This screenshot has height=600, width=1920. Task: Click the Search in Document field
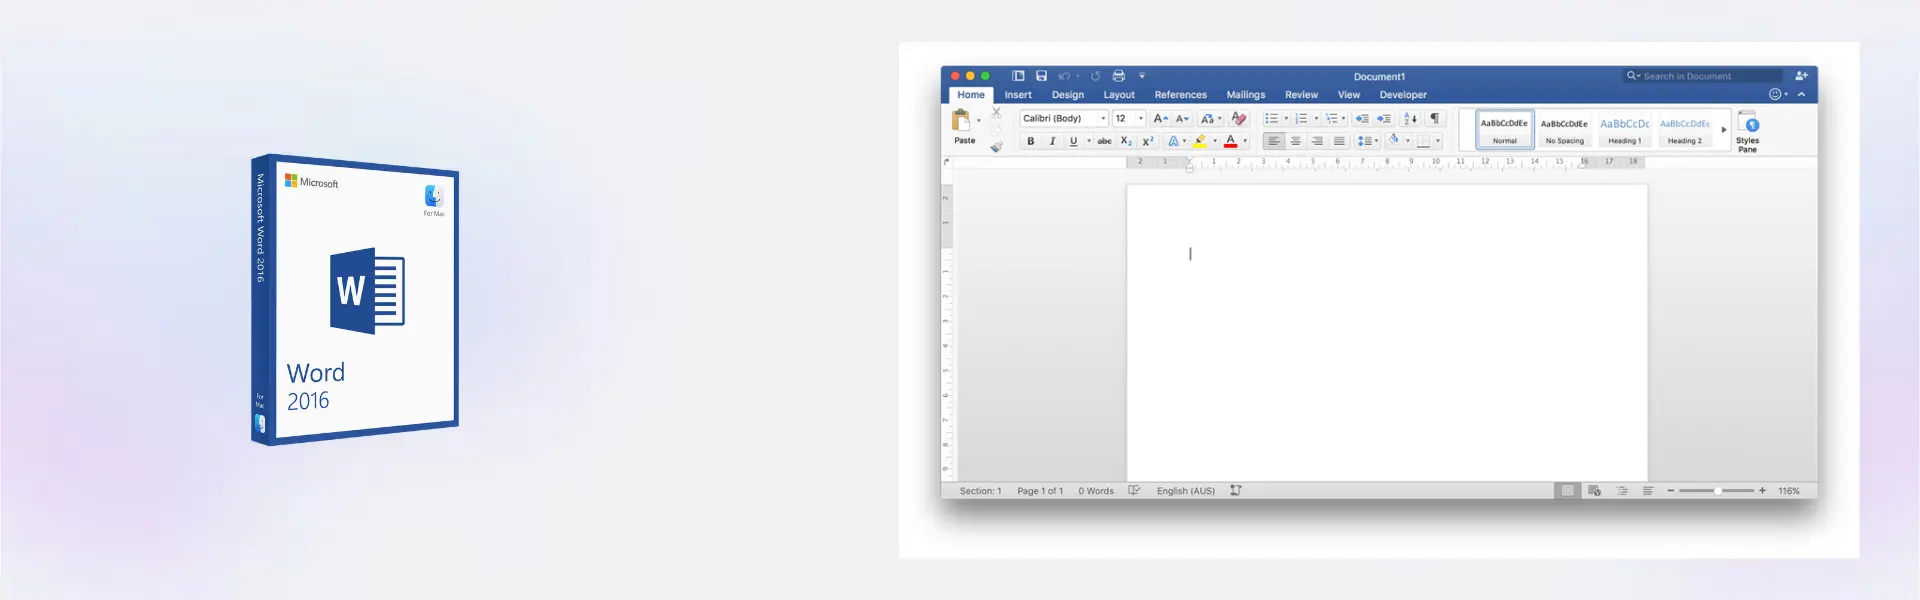pyautogui.click(x=1703, y=76)
